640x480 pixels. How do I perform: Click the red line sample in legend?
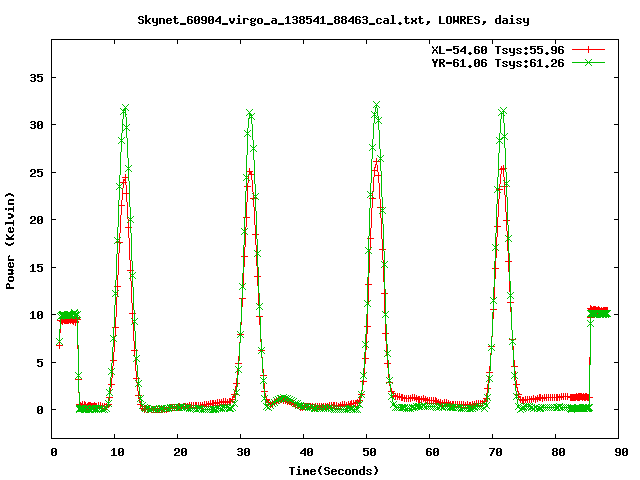pos(588,50)
